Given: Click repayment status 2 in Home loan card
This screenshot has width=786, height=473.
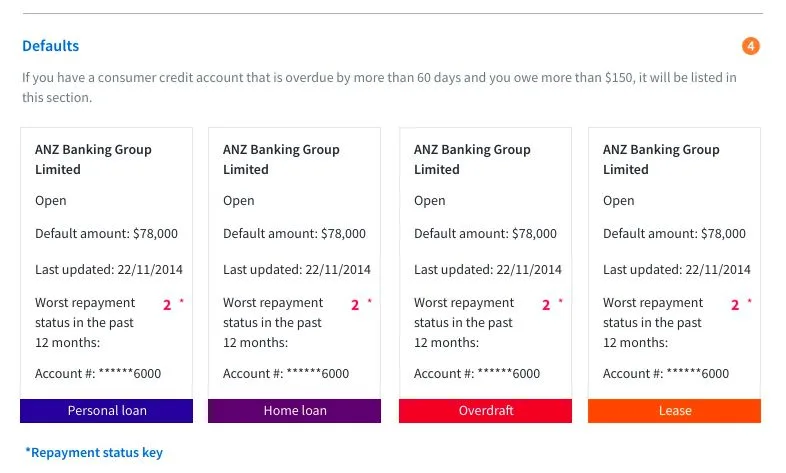Looking at the screenshot, I should (355, 305).
